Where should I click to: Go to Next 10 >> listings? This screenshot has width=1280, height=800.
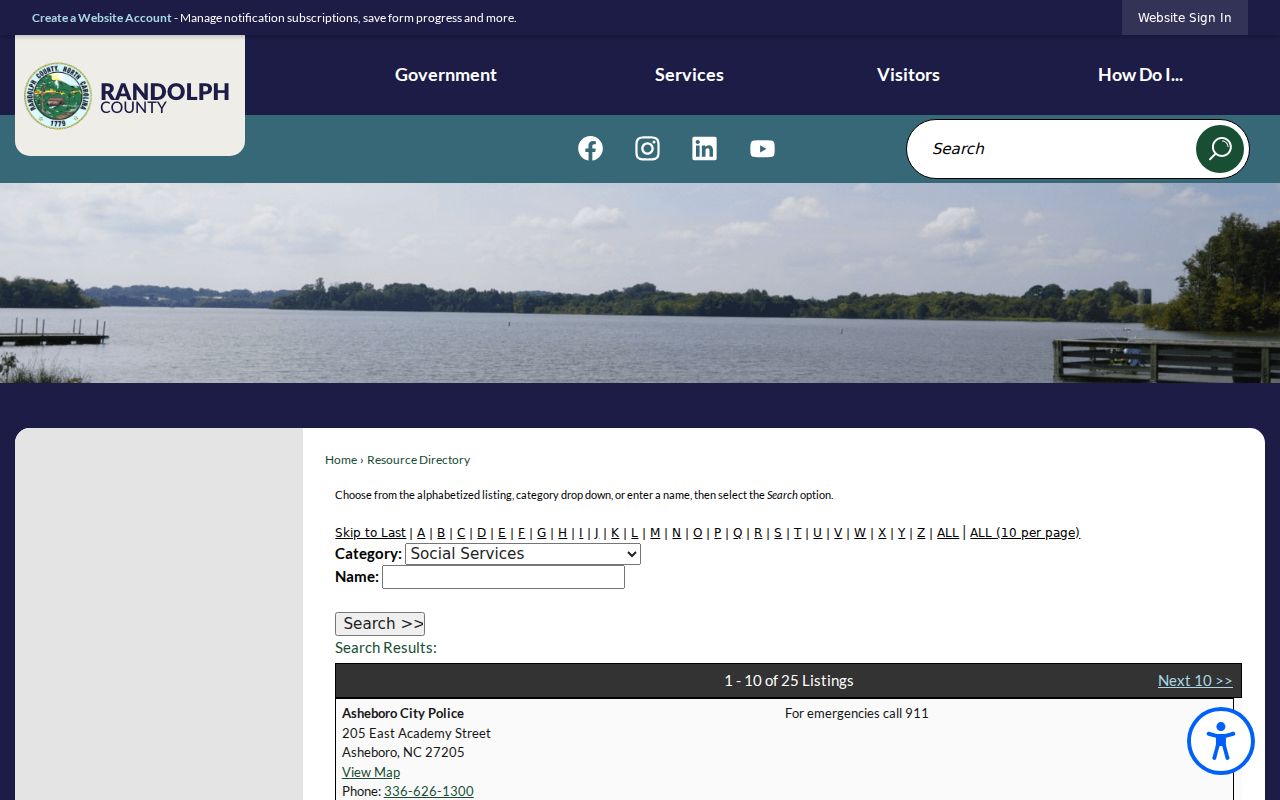coord(1195,681)
